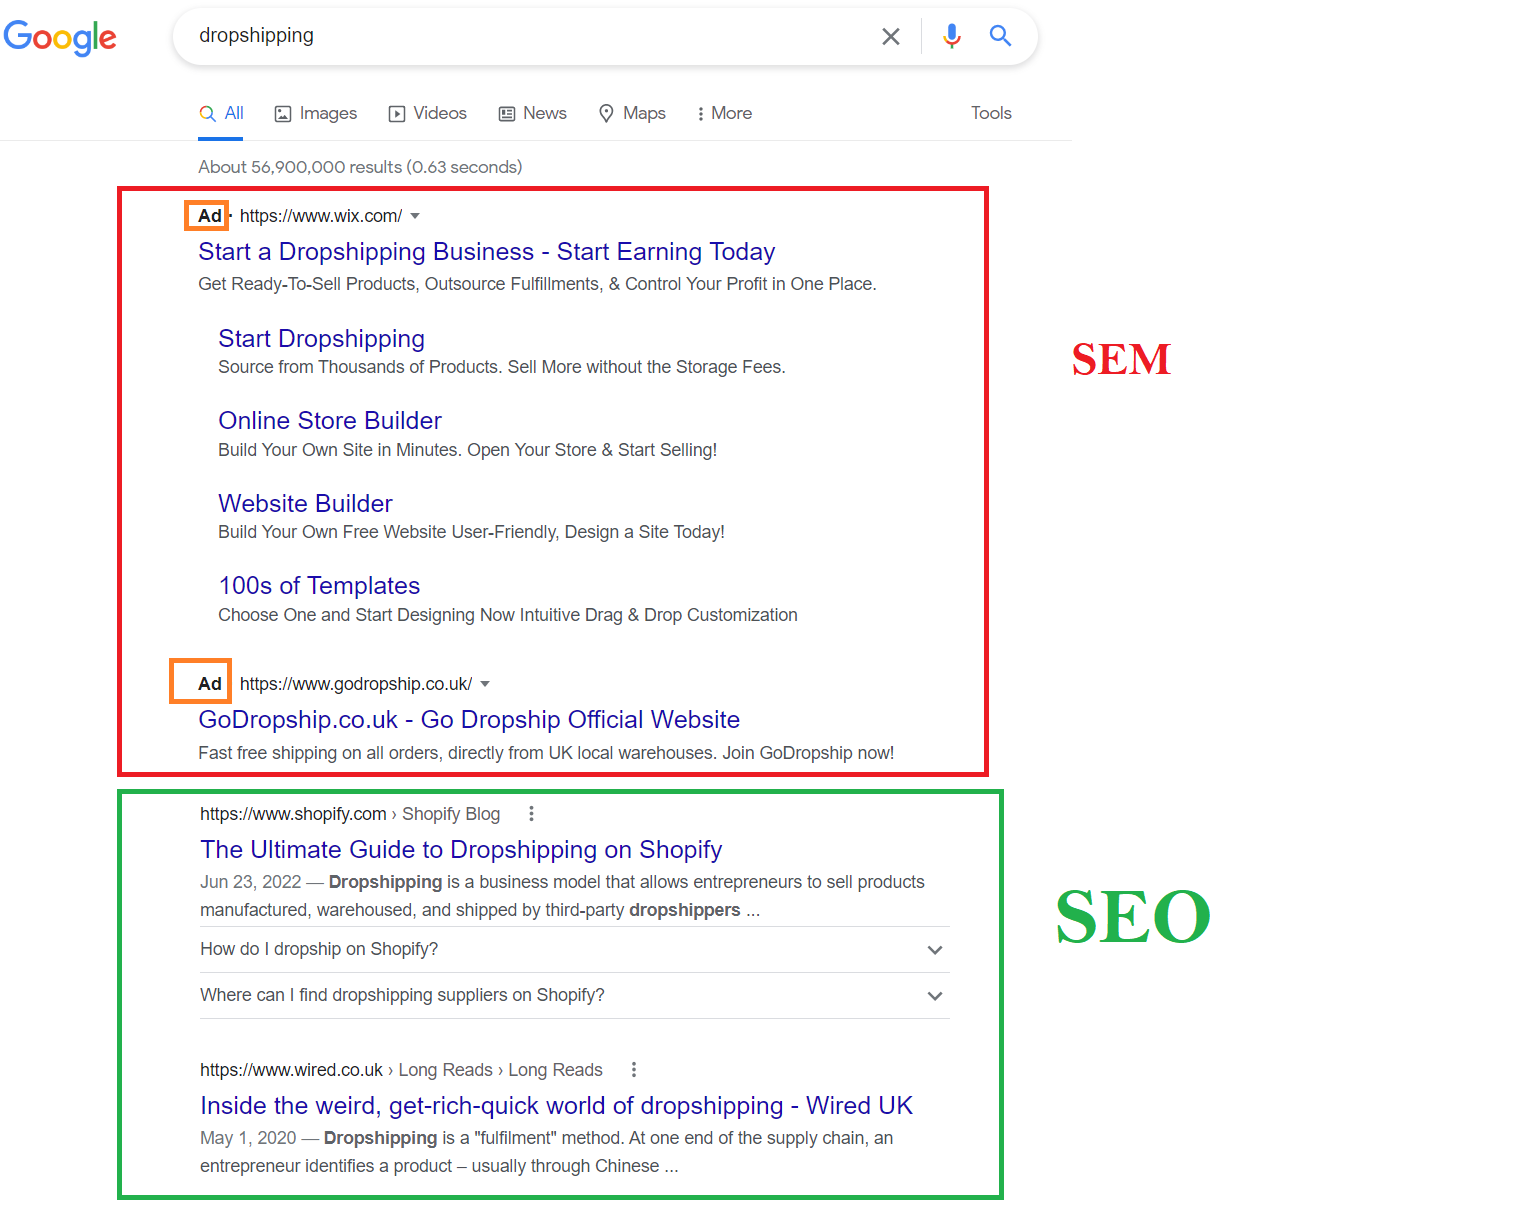Open the three-dot options beside the Wired result
Viewport: 1517px width, 1208px height.
[633, 1070]
